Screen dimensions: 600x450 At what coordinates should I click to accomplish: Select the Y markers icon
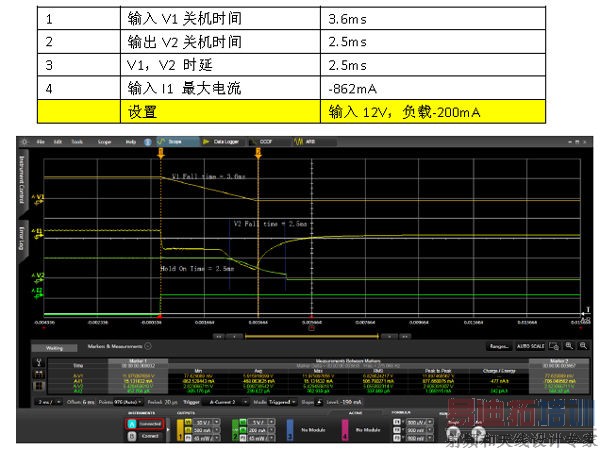pos(39,362)
